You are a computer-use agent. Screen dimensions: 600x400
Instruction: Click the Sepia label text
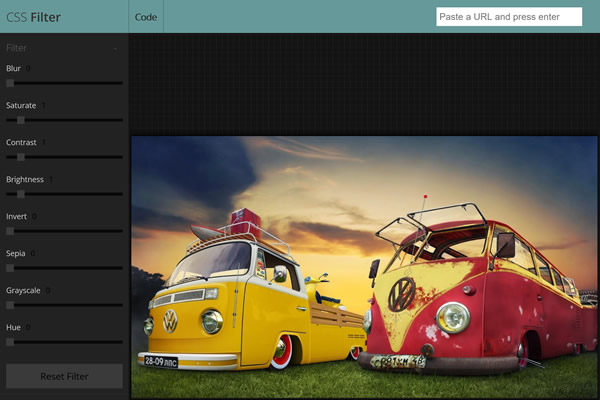16,253
